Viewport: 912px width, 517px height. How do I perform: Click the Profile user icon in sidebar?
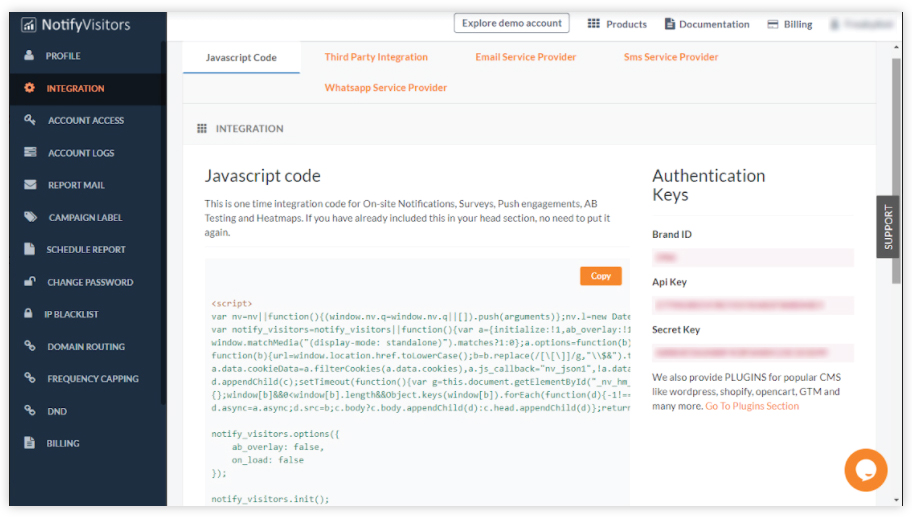click(28, 55)
